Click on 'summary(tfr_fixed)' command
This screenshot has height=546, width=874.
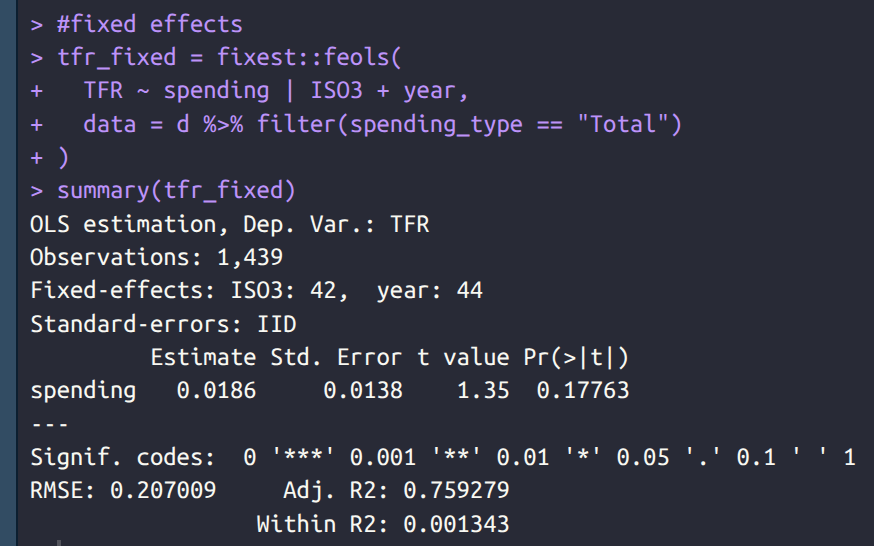[176, 190]
